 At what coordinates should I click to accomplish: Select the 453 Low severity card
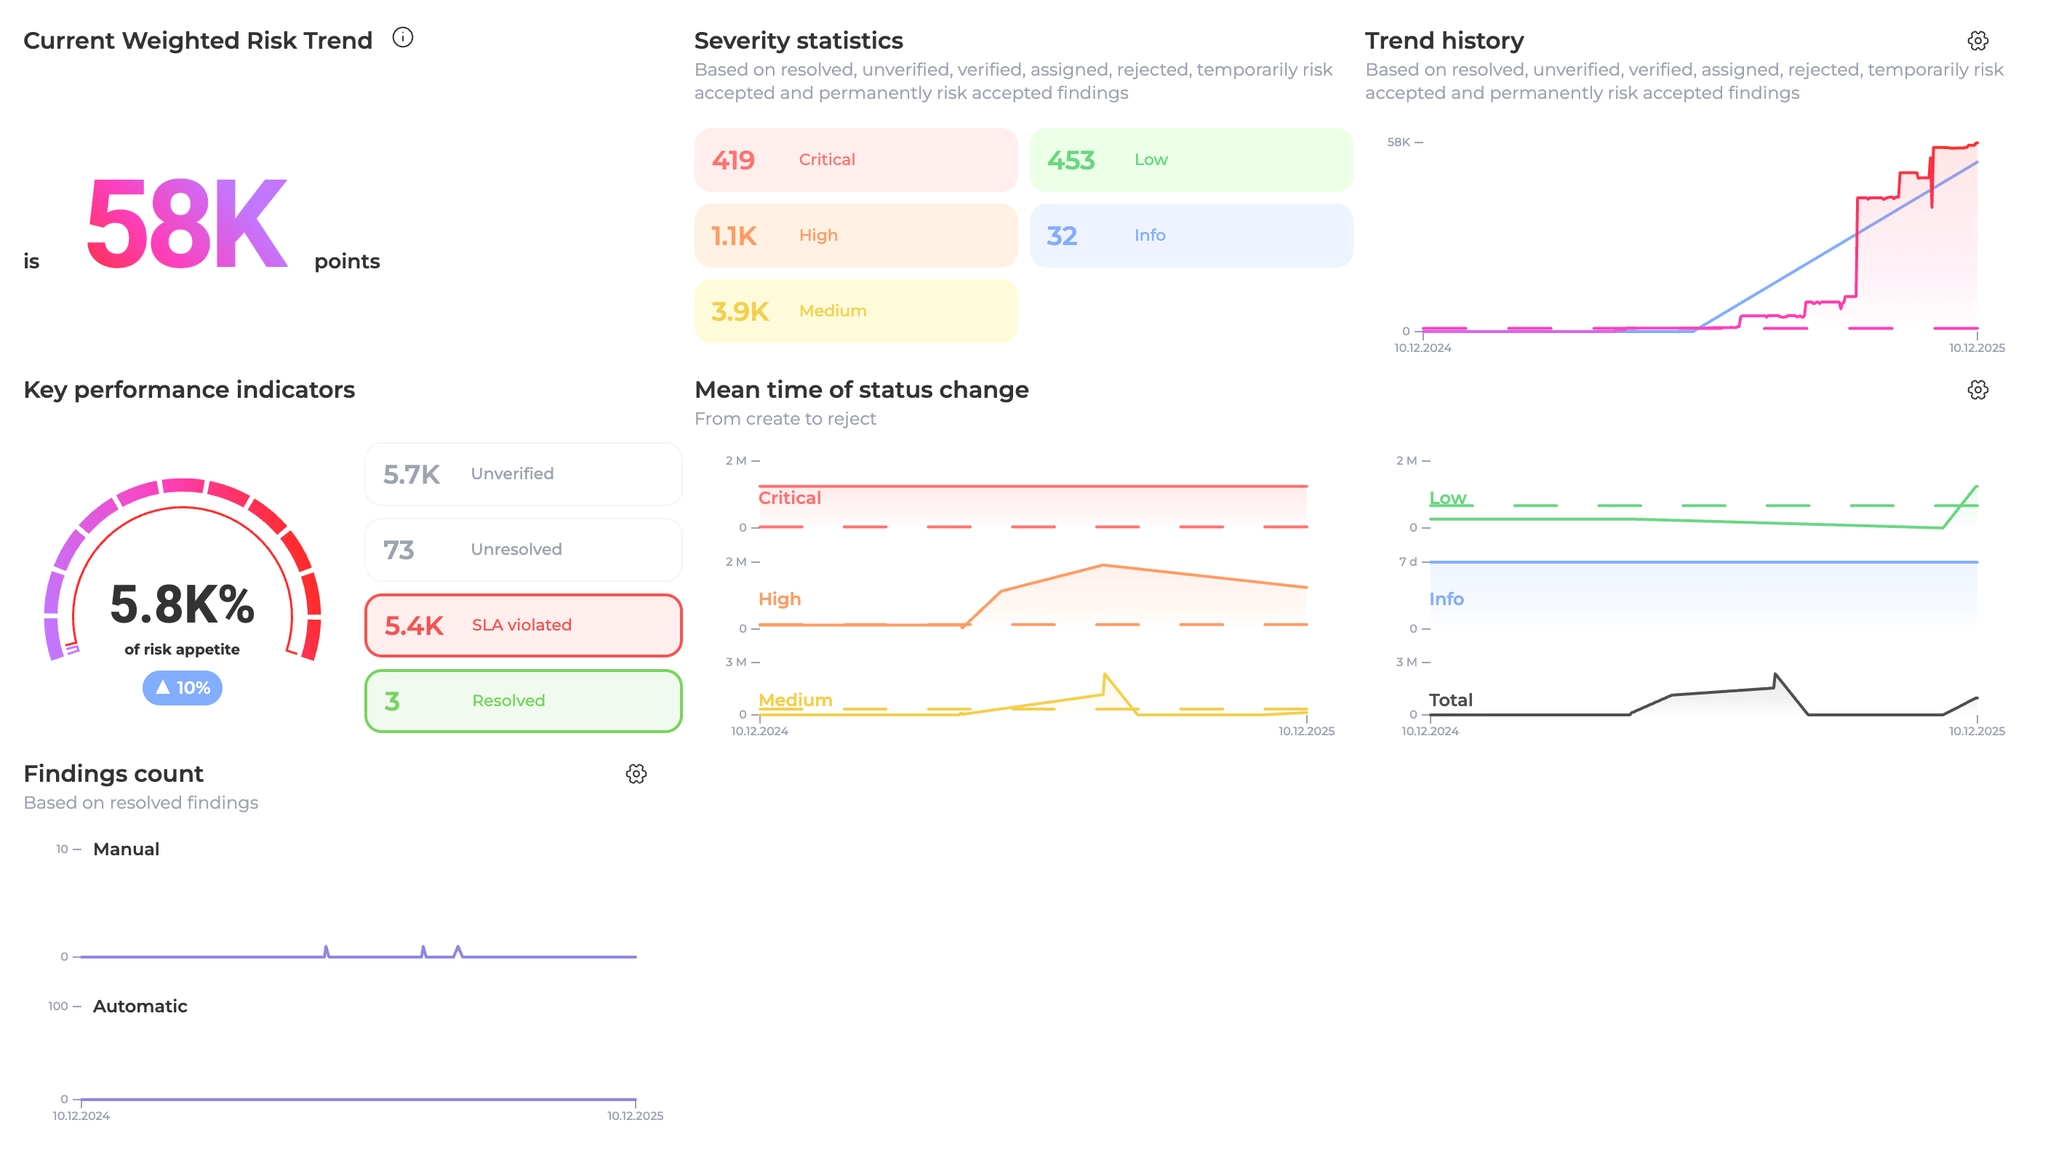tap(1190, 160)
